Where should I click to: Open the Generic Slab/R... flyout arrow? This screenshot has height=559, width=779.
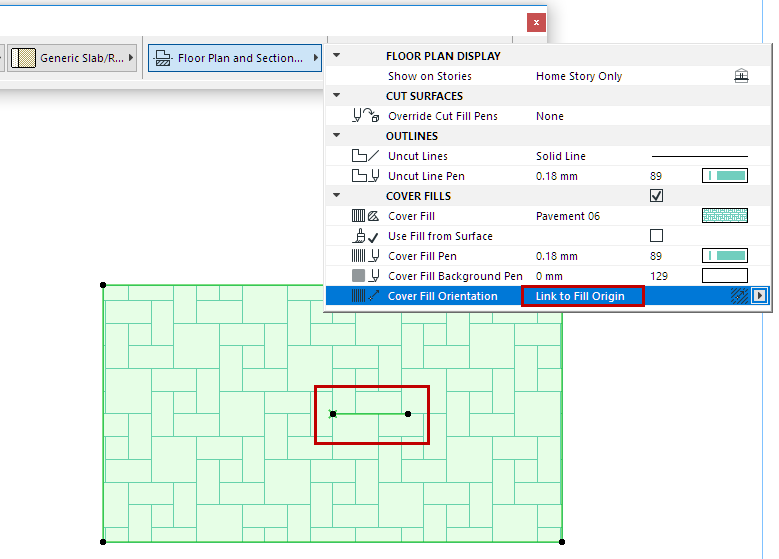click(131, 58)
